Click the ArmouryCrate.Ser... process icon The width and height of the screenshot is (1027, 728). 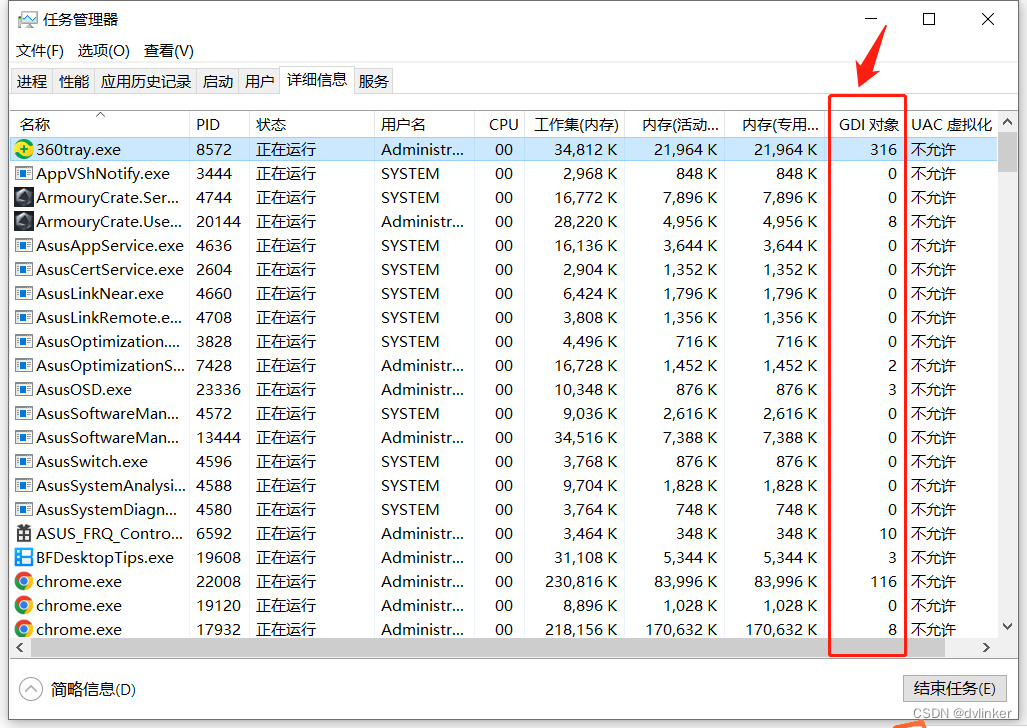click(24, 197)
